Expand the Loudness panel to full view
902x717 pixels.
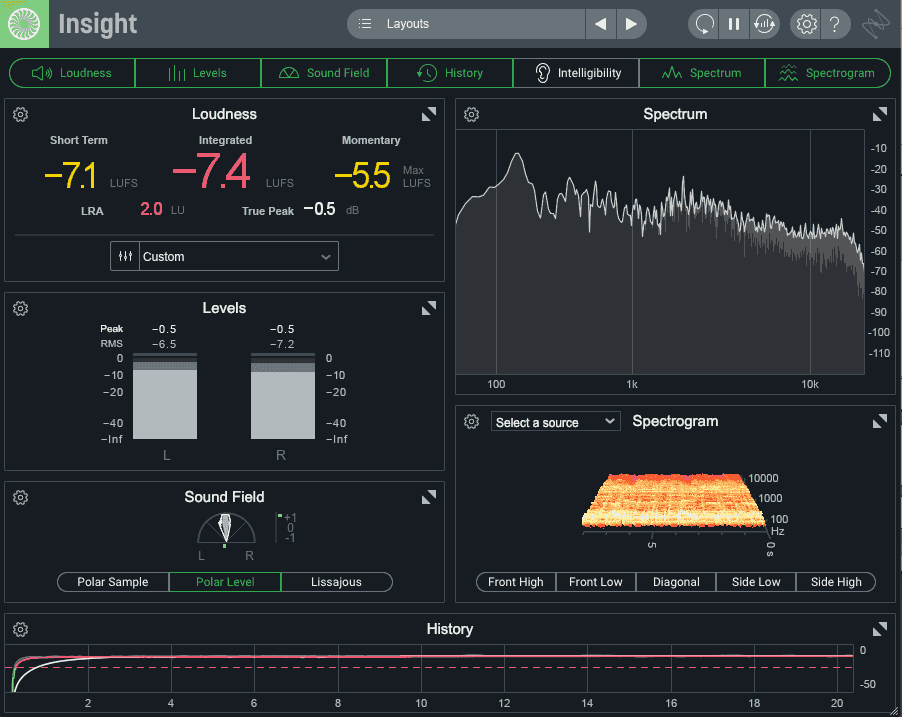pos(429,115)
